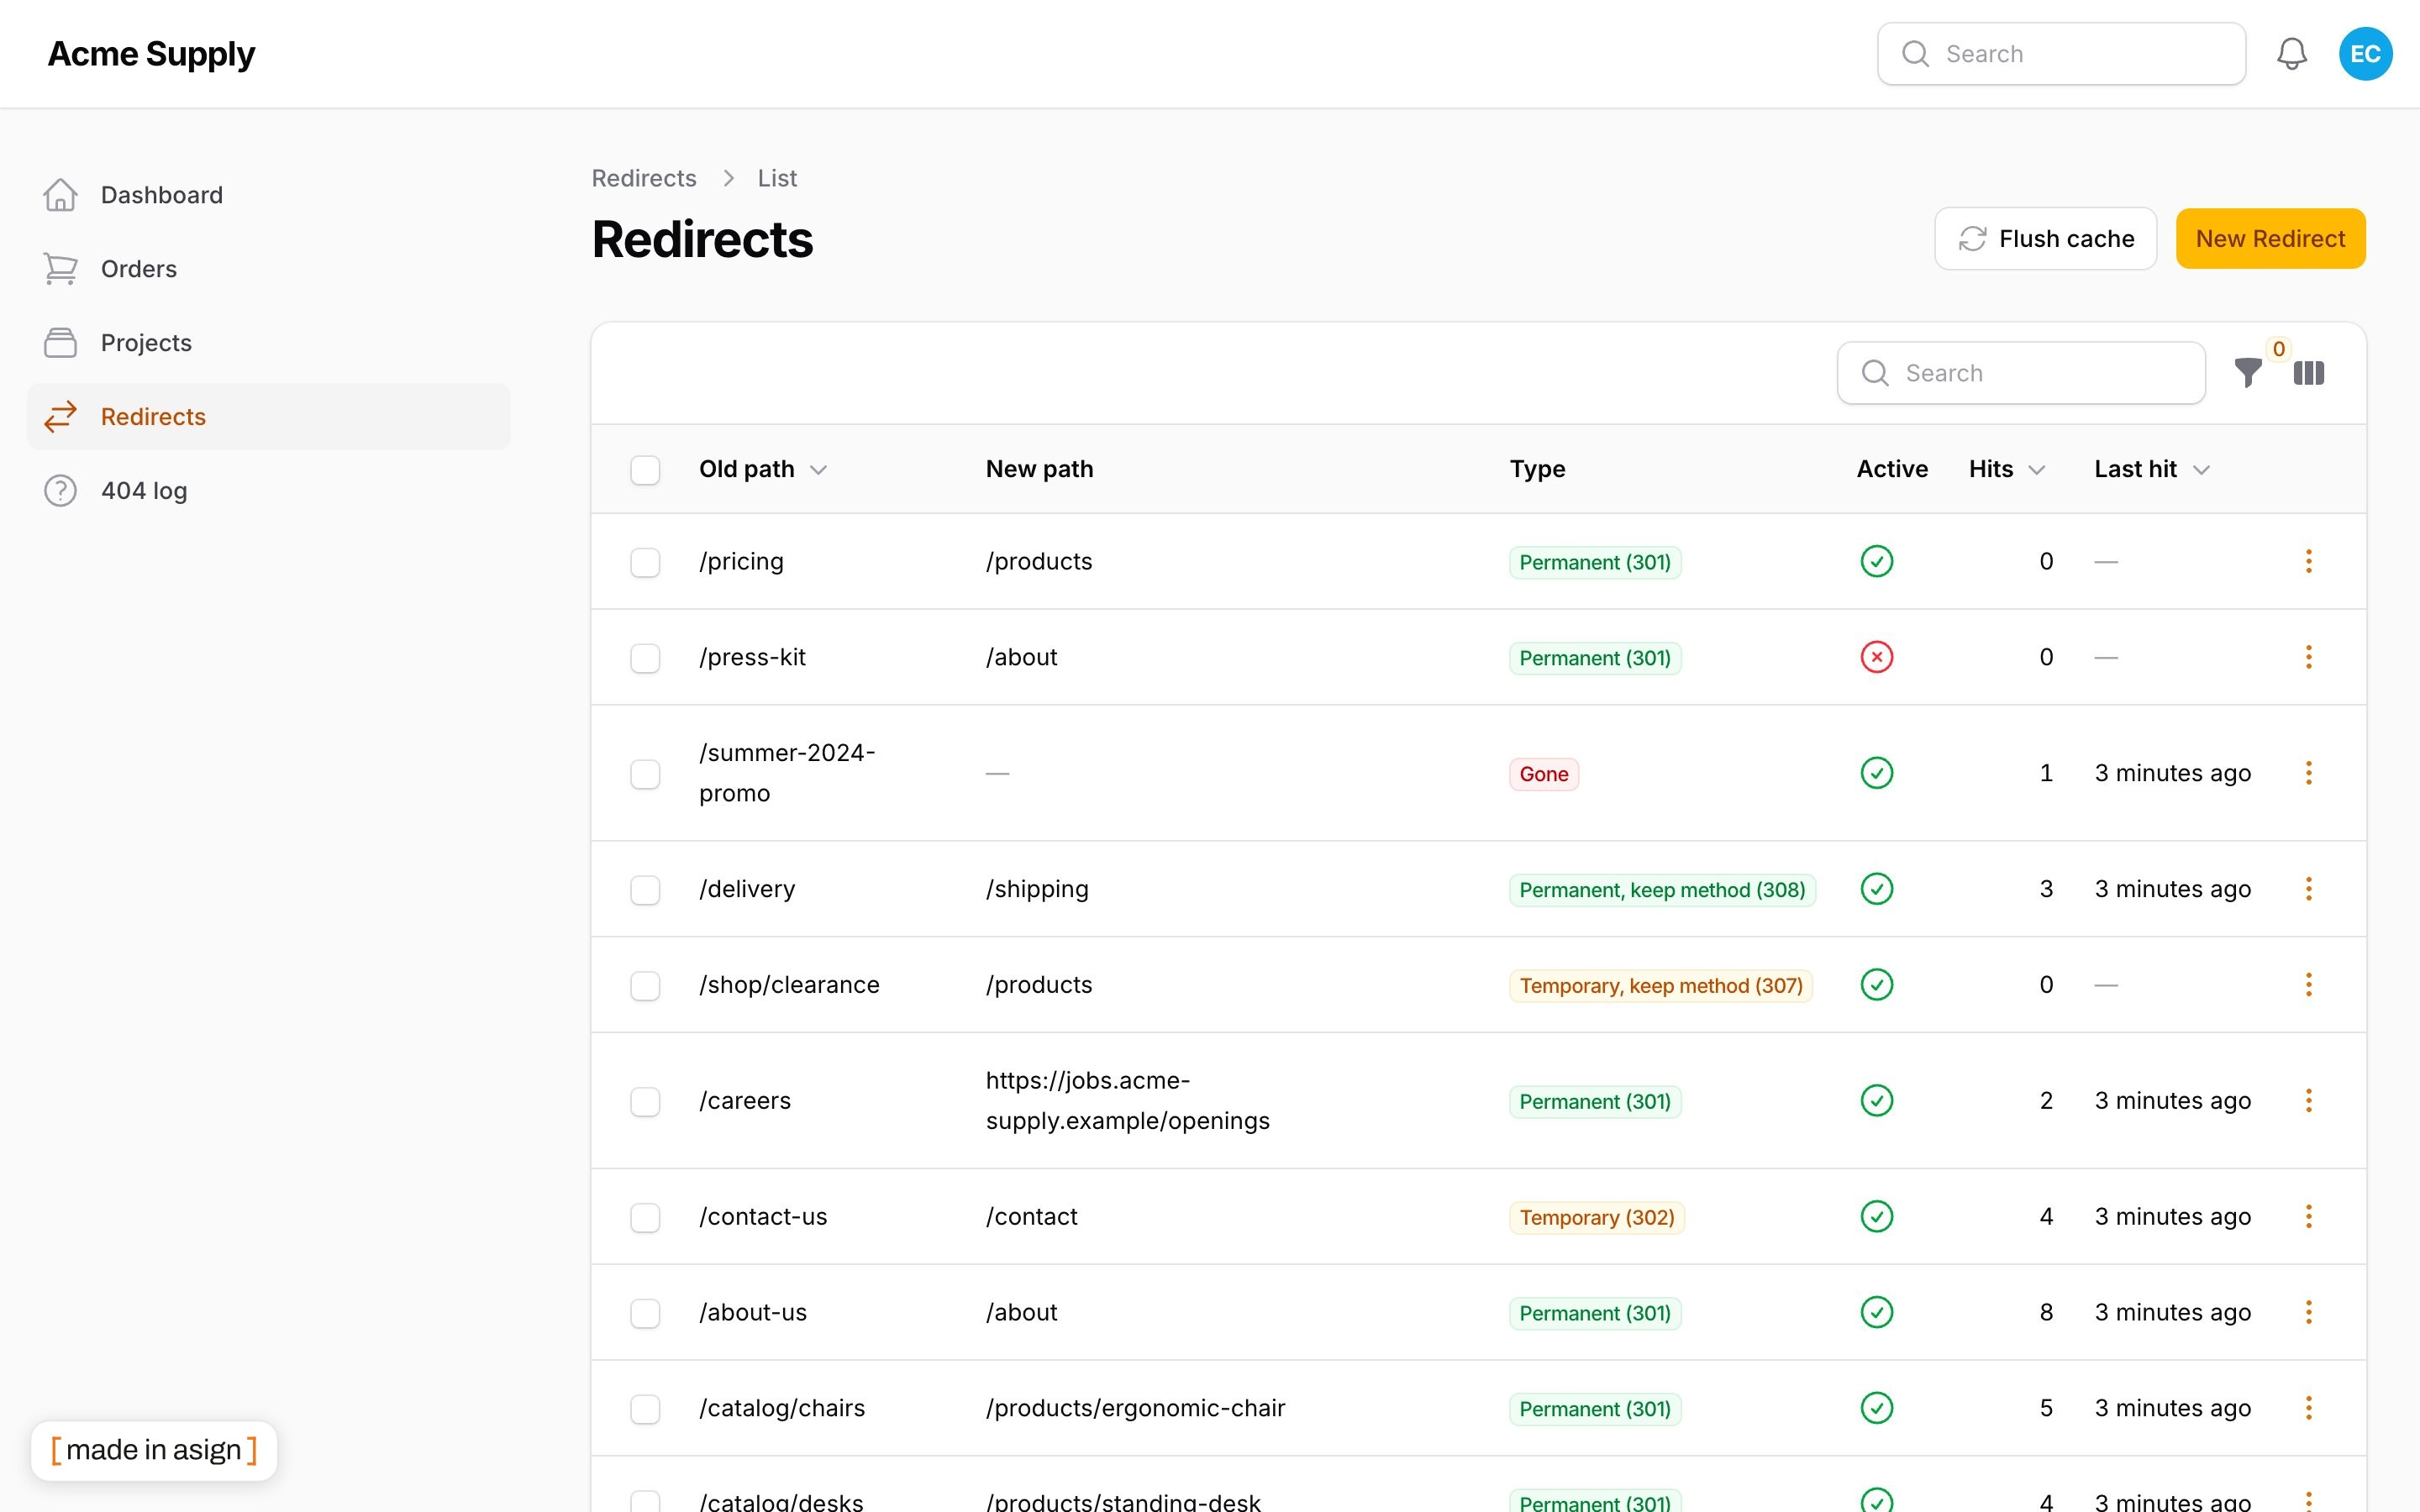Focus the global Search field in header

pyautogui.click(x=2061, y=54)
